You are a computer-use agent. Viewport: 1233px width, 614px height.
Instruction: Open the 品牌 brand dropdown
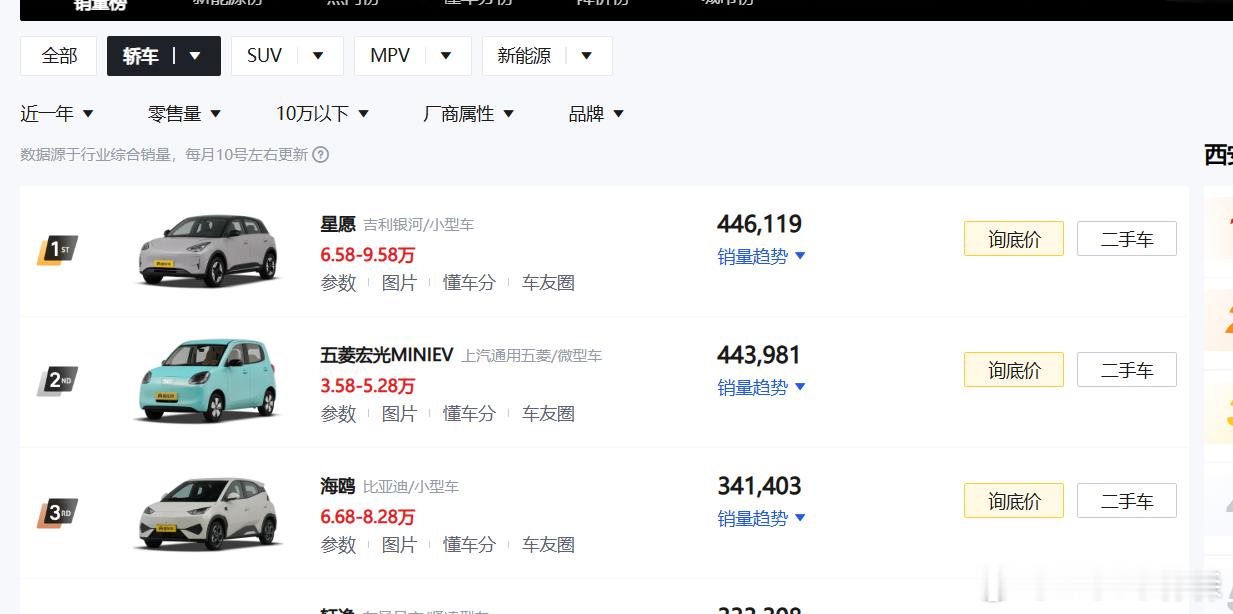point(597,114)
